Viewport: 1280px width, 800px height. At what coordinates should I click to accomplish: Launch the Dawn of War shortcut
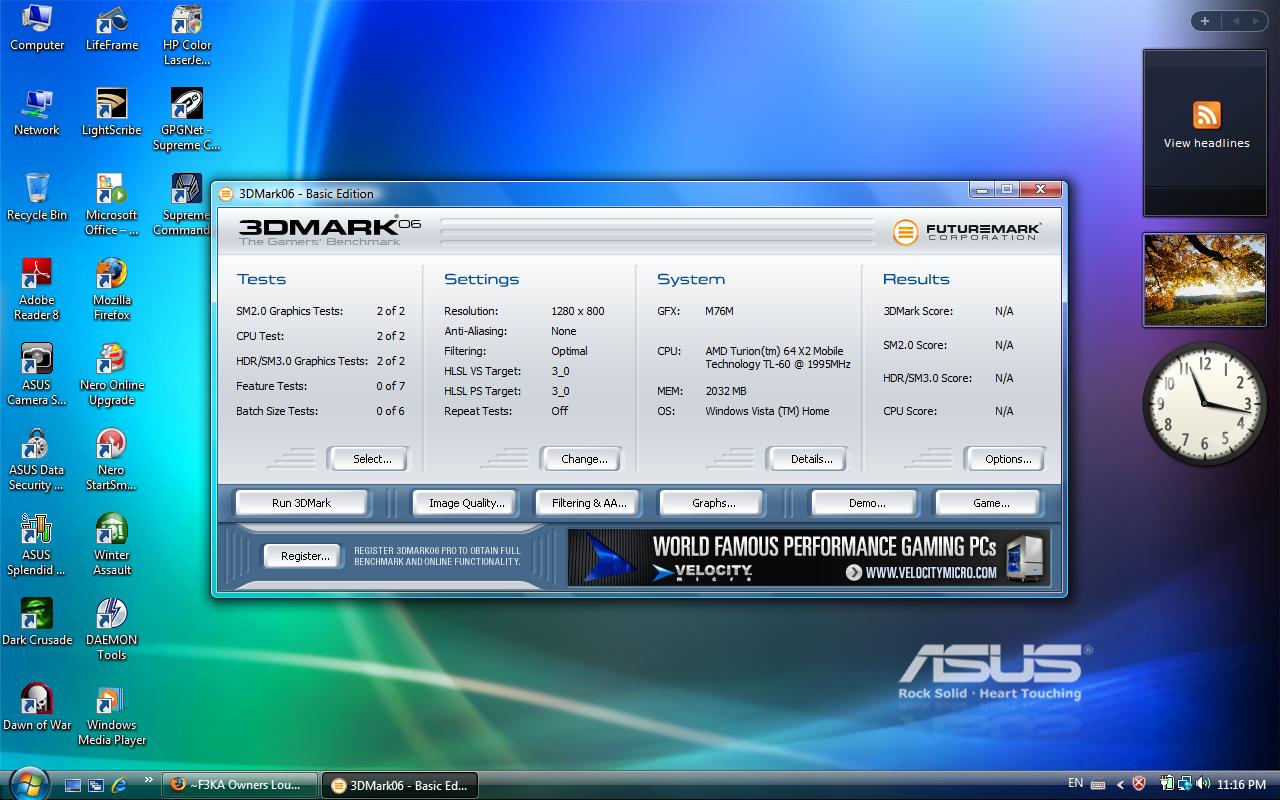[x=37, y=708]
